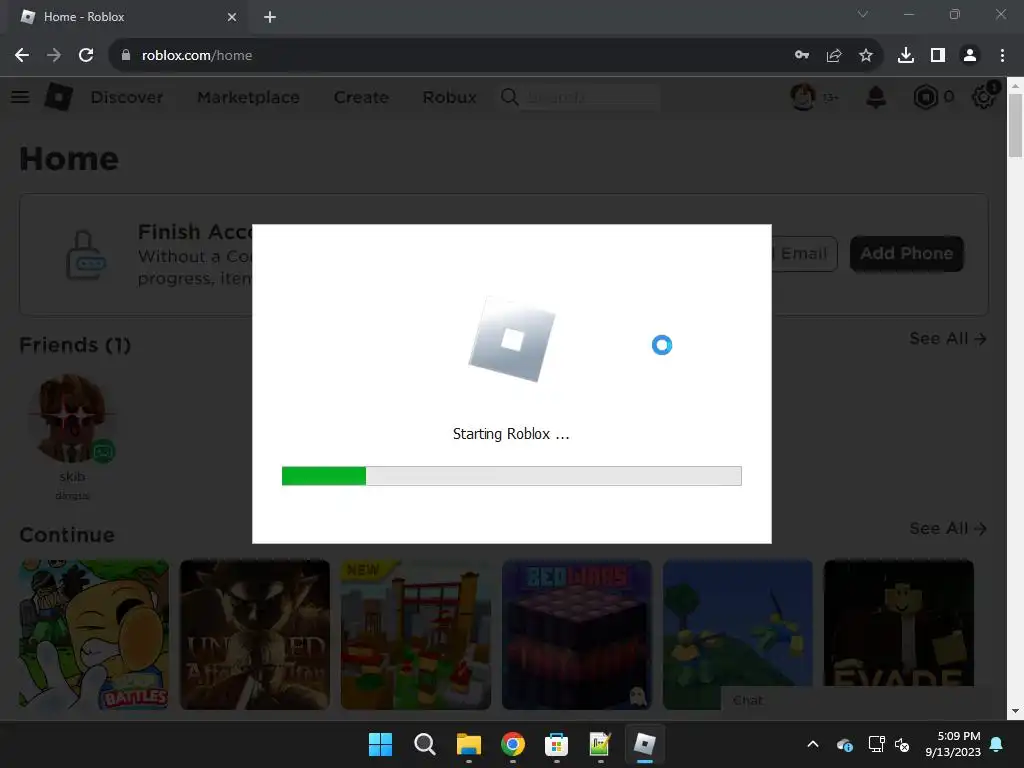Reload the Roblox home page
The image size is (1024, 768).
click(86, 56)
